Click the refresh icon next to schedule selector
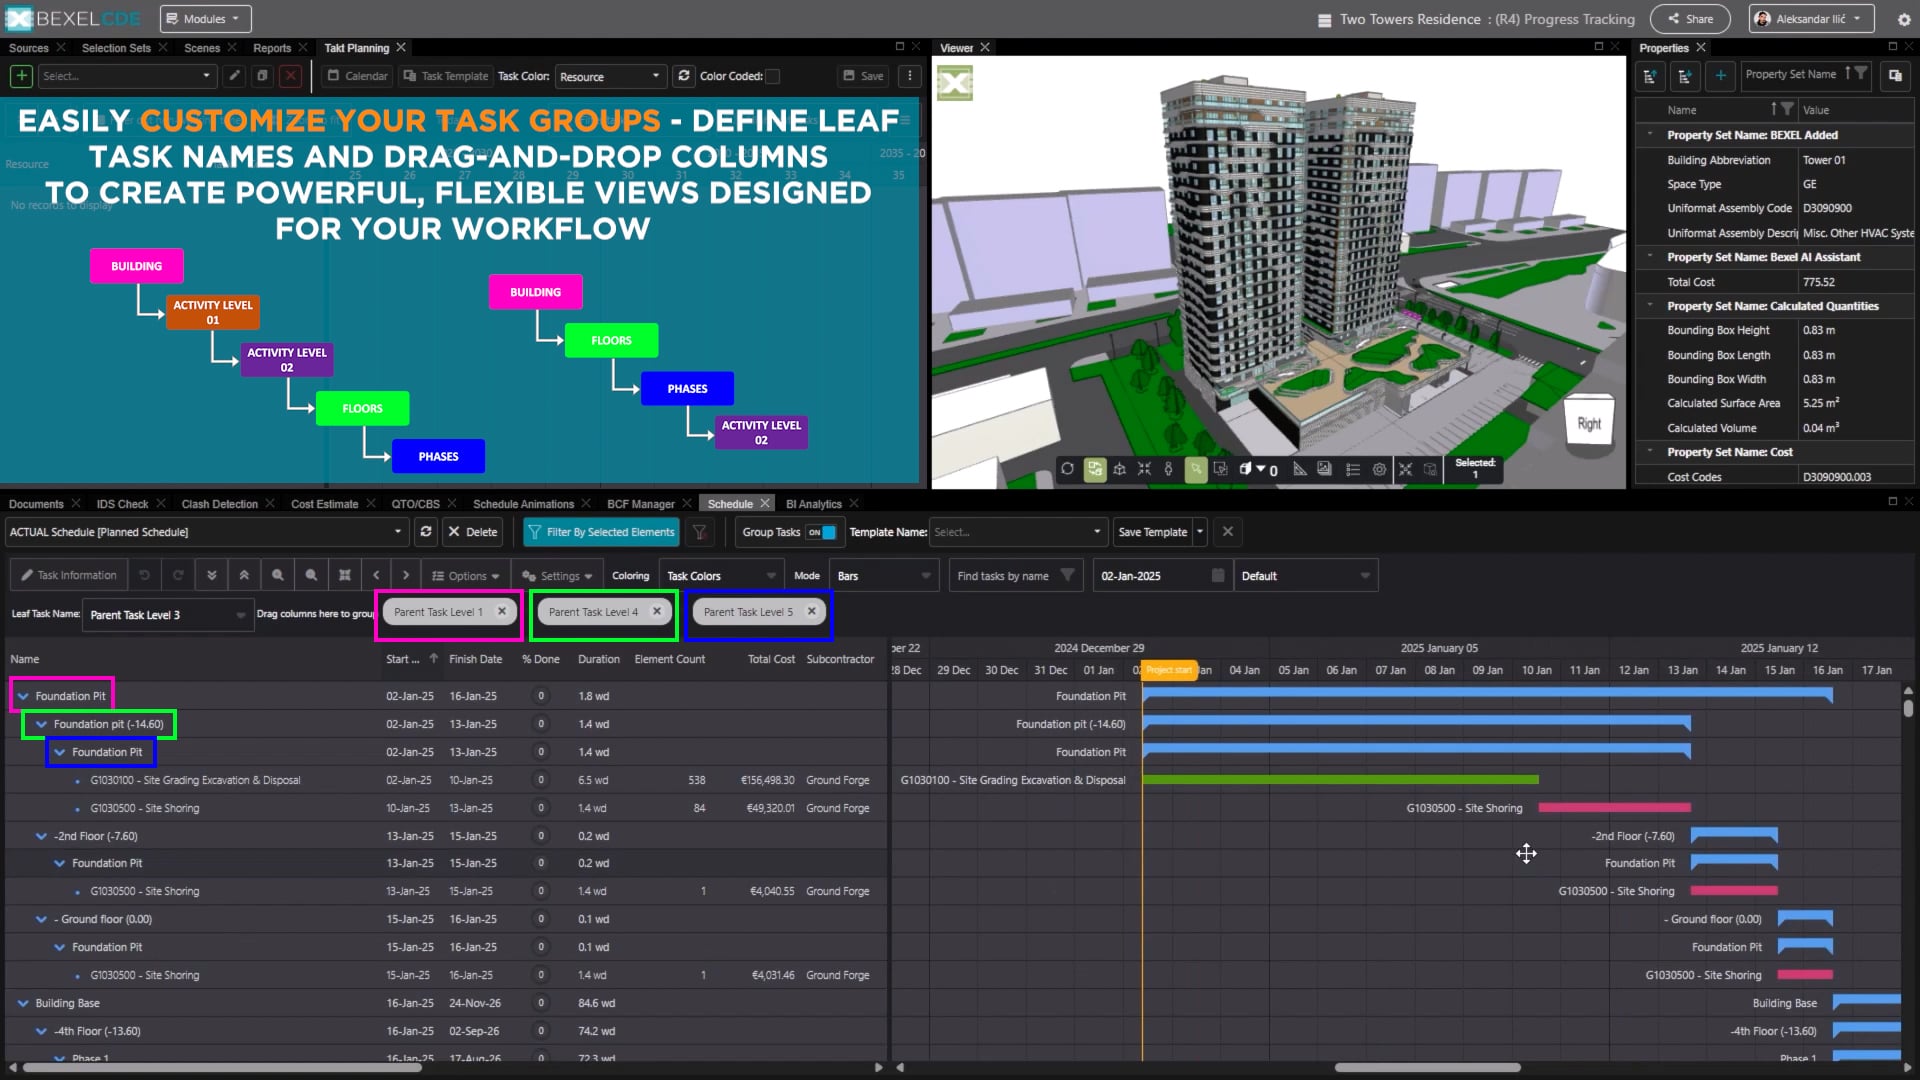The height and width of the screenshot is (1080, 1920). click(x=426, y=532)
